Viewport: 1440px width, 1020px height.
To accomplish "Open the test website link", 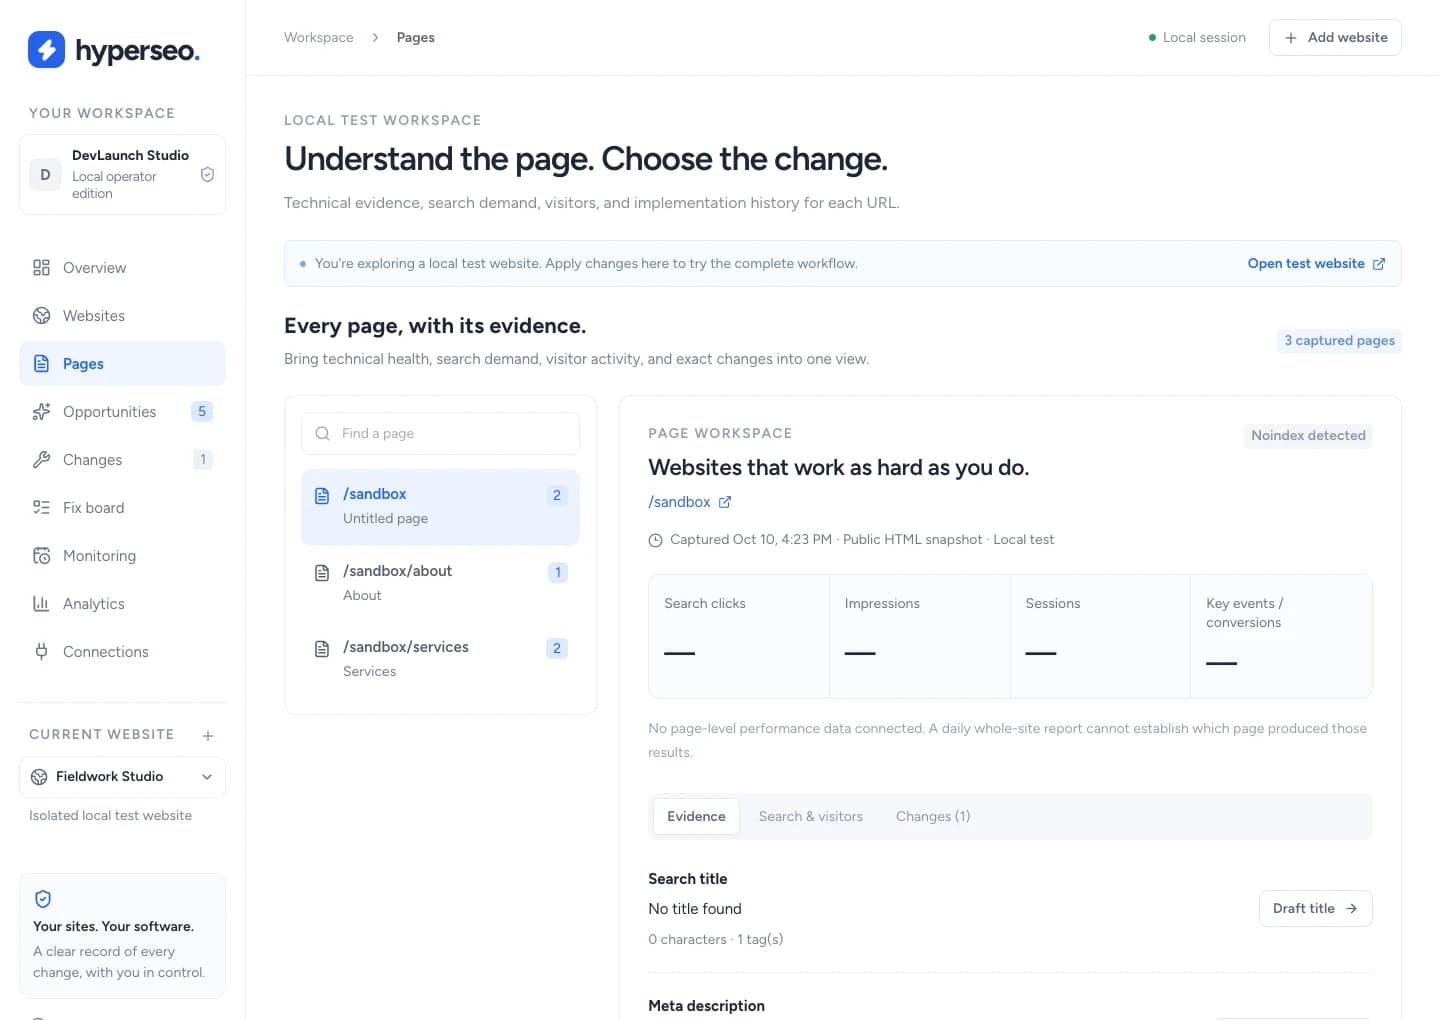I will [x=1316, y=264].
